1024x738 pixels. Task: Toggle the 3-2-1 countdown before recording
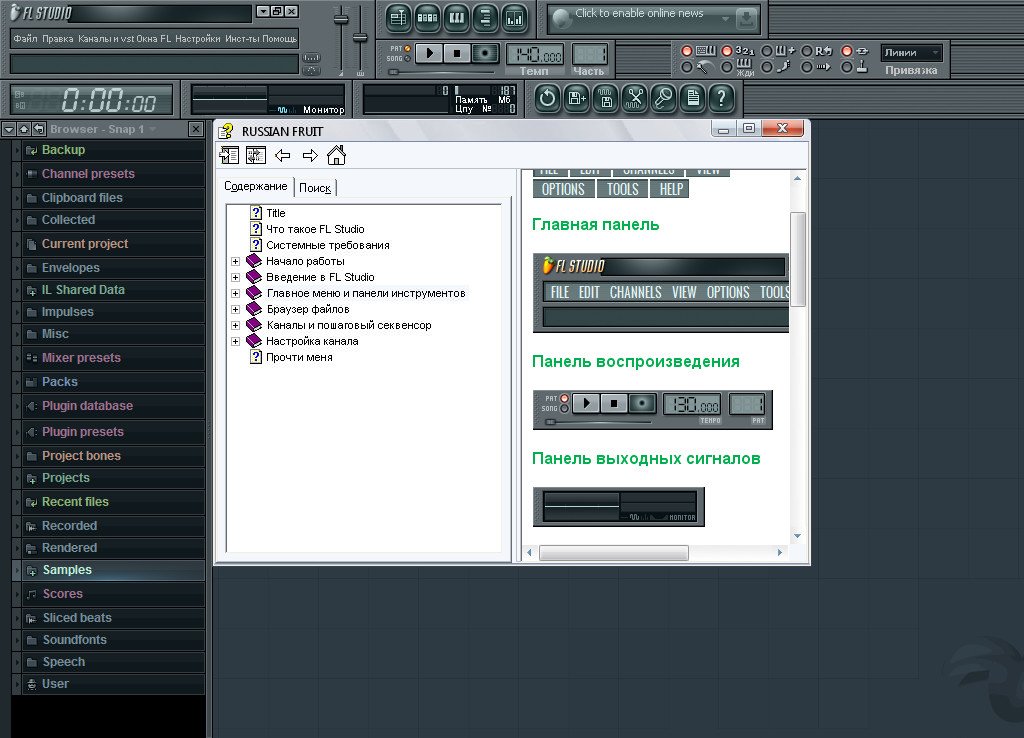pos(727,51)
